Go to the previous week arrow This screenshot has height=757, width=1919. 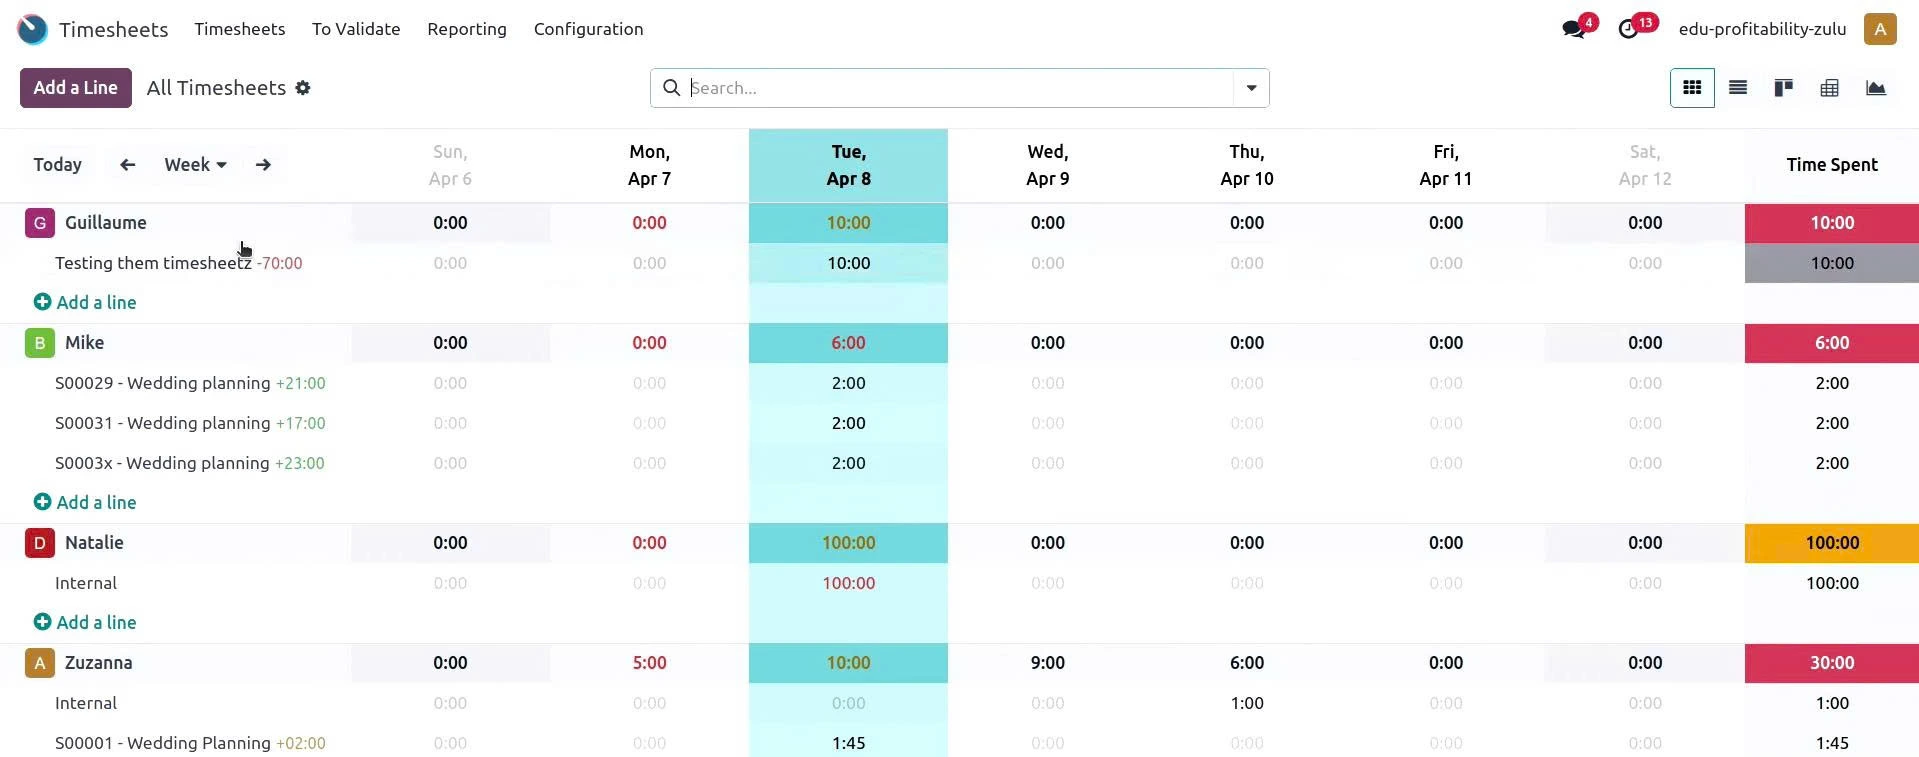(x=126, y=164)
